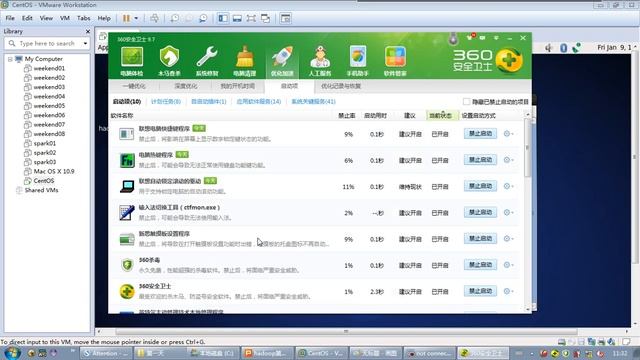Click CentOS guest volume speaker icon
This screenshot has width=640, height=360.
pos(548,48)
